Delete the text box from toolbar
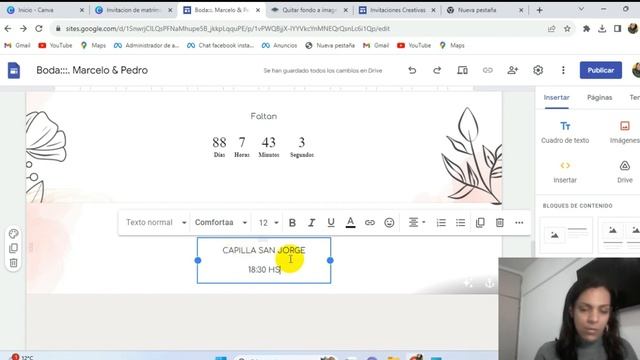 click(x=500, y=222)
